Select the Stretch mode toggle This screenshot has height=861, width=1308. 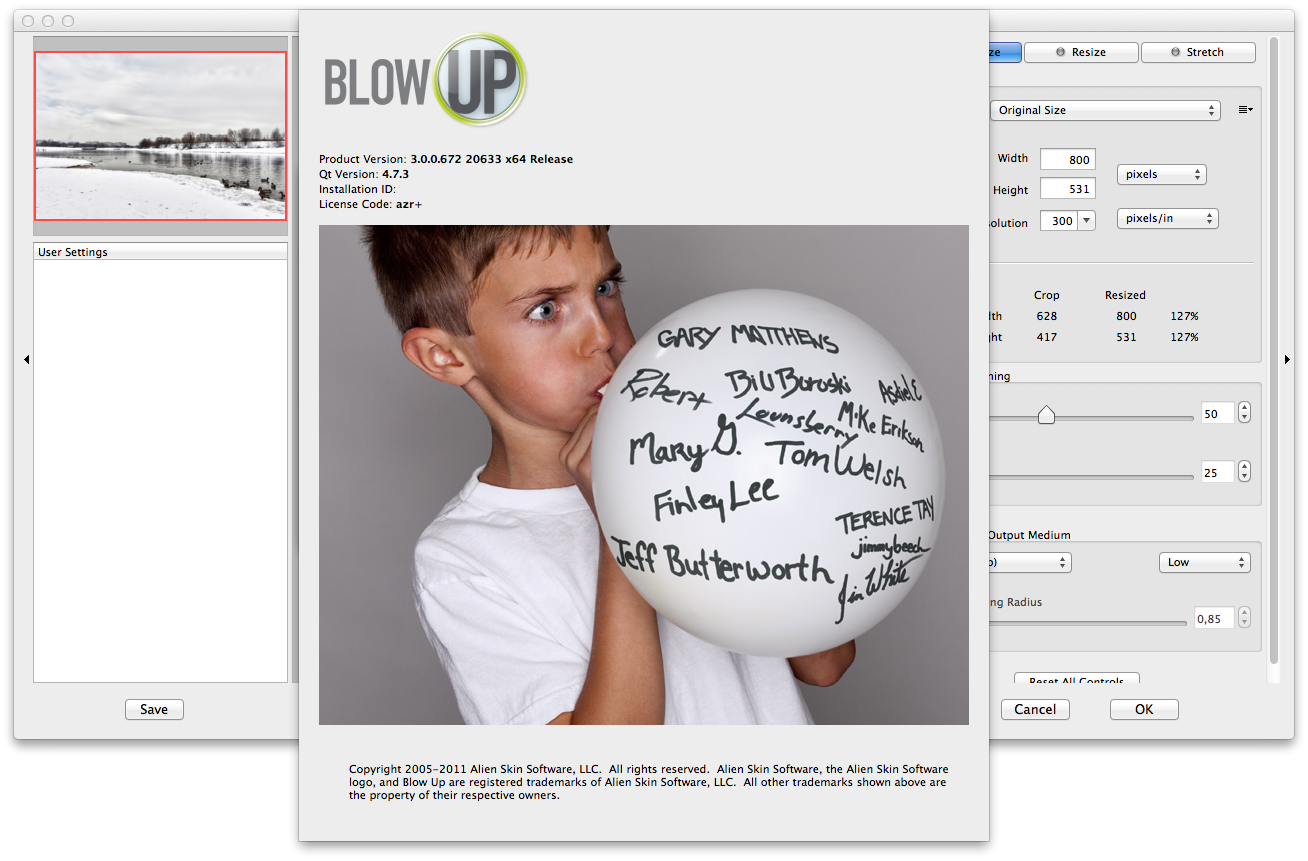click(x=1197, y=52)
